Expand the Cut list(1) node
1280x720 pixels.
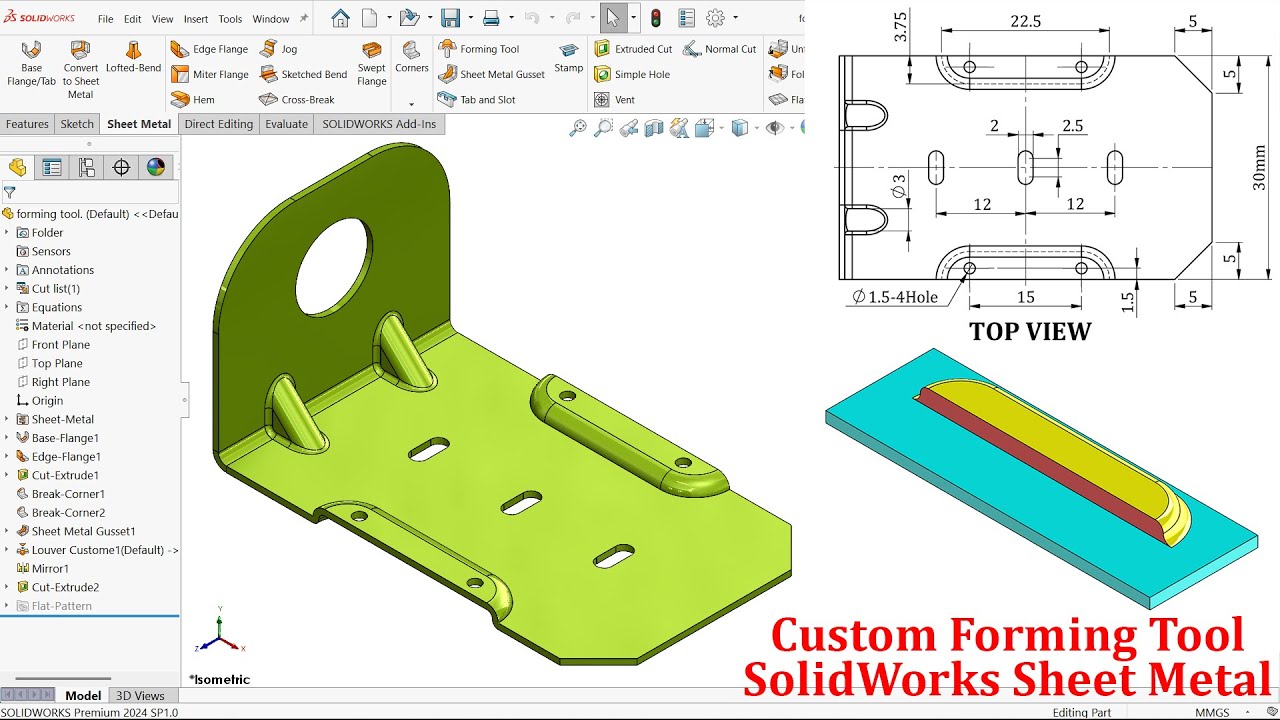pyautogui.click(x=7, y=289)
